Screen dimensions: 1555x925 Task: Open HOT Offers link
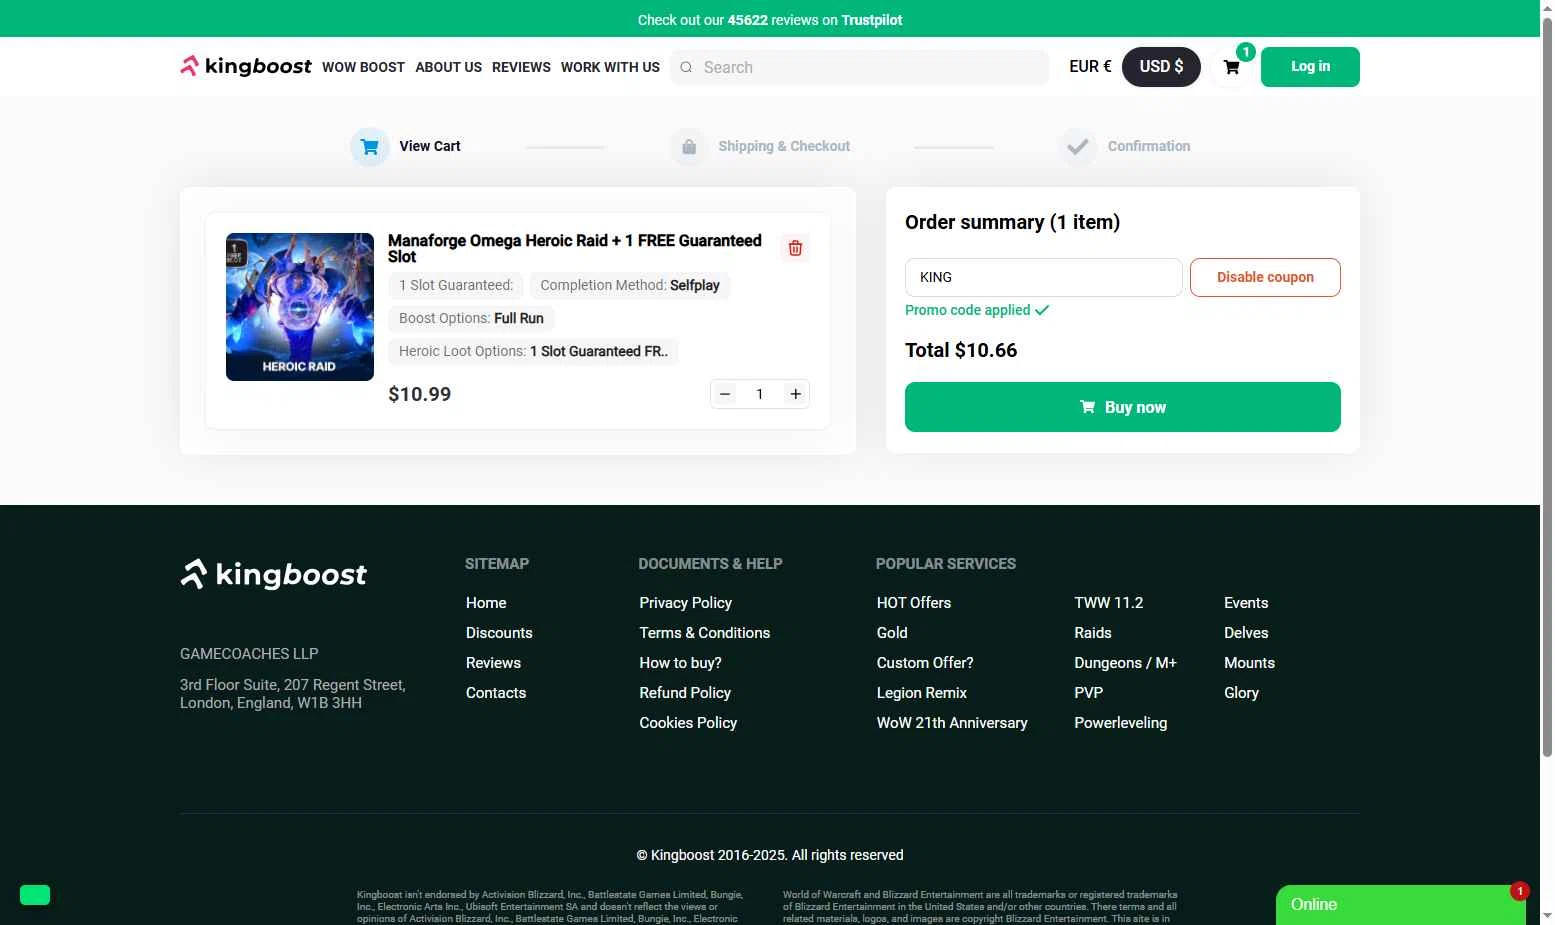tap(914, 603)
